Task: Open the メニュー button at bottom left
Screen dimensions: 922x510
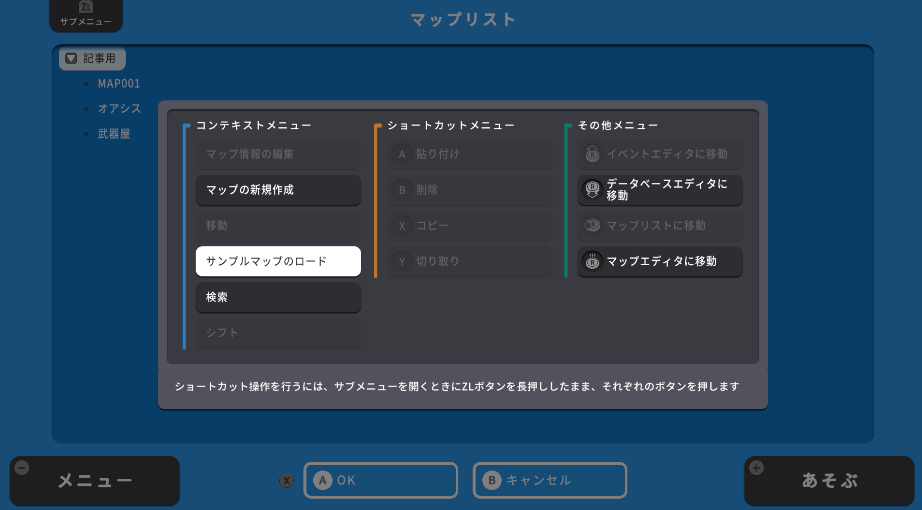Action: click(95, 481)
